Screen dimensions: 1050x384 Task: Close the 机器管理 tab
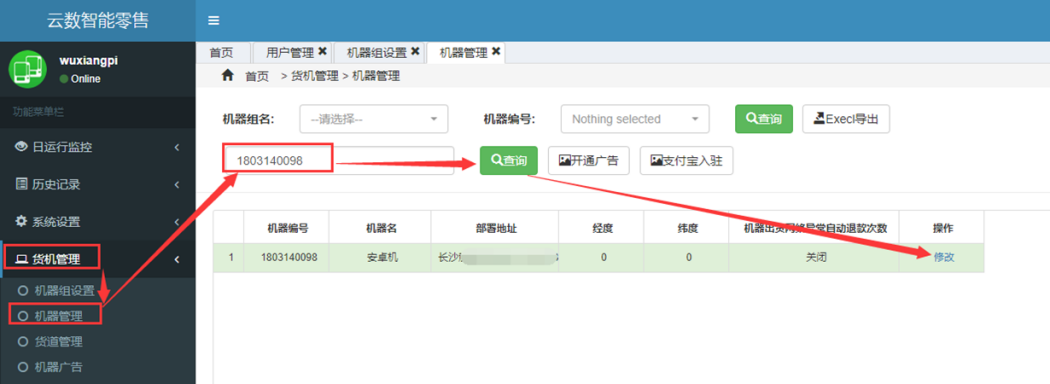(x=496, y=51)
